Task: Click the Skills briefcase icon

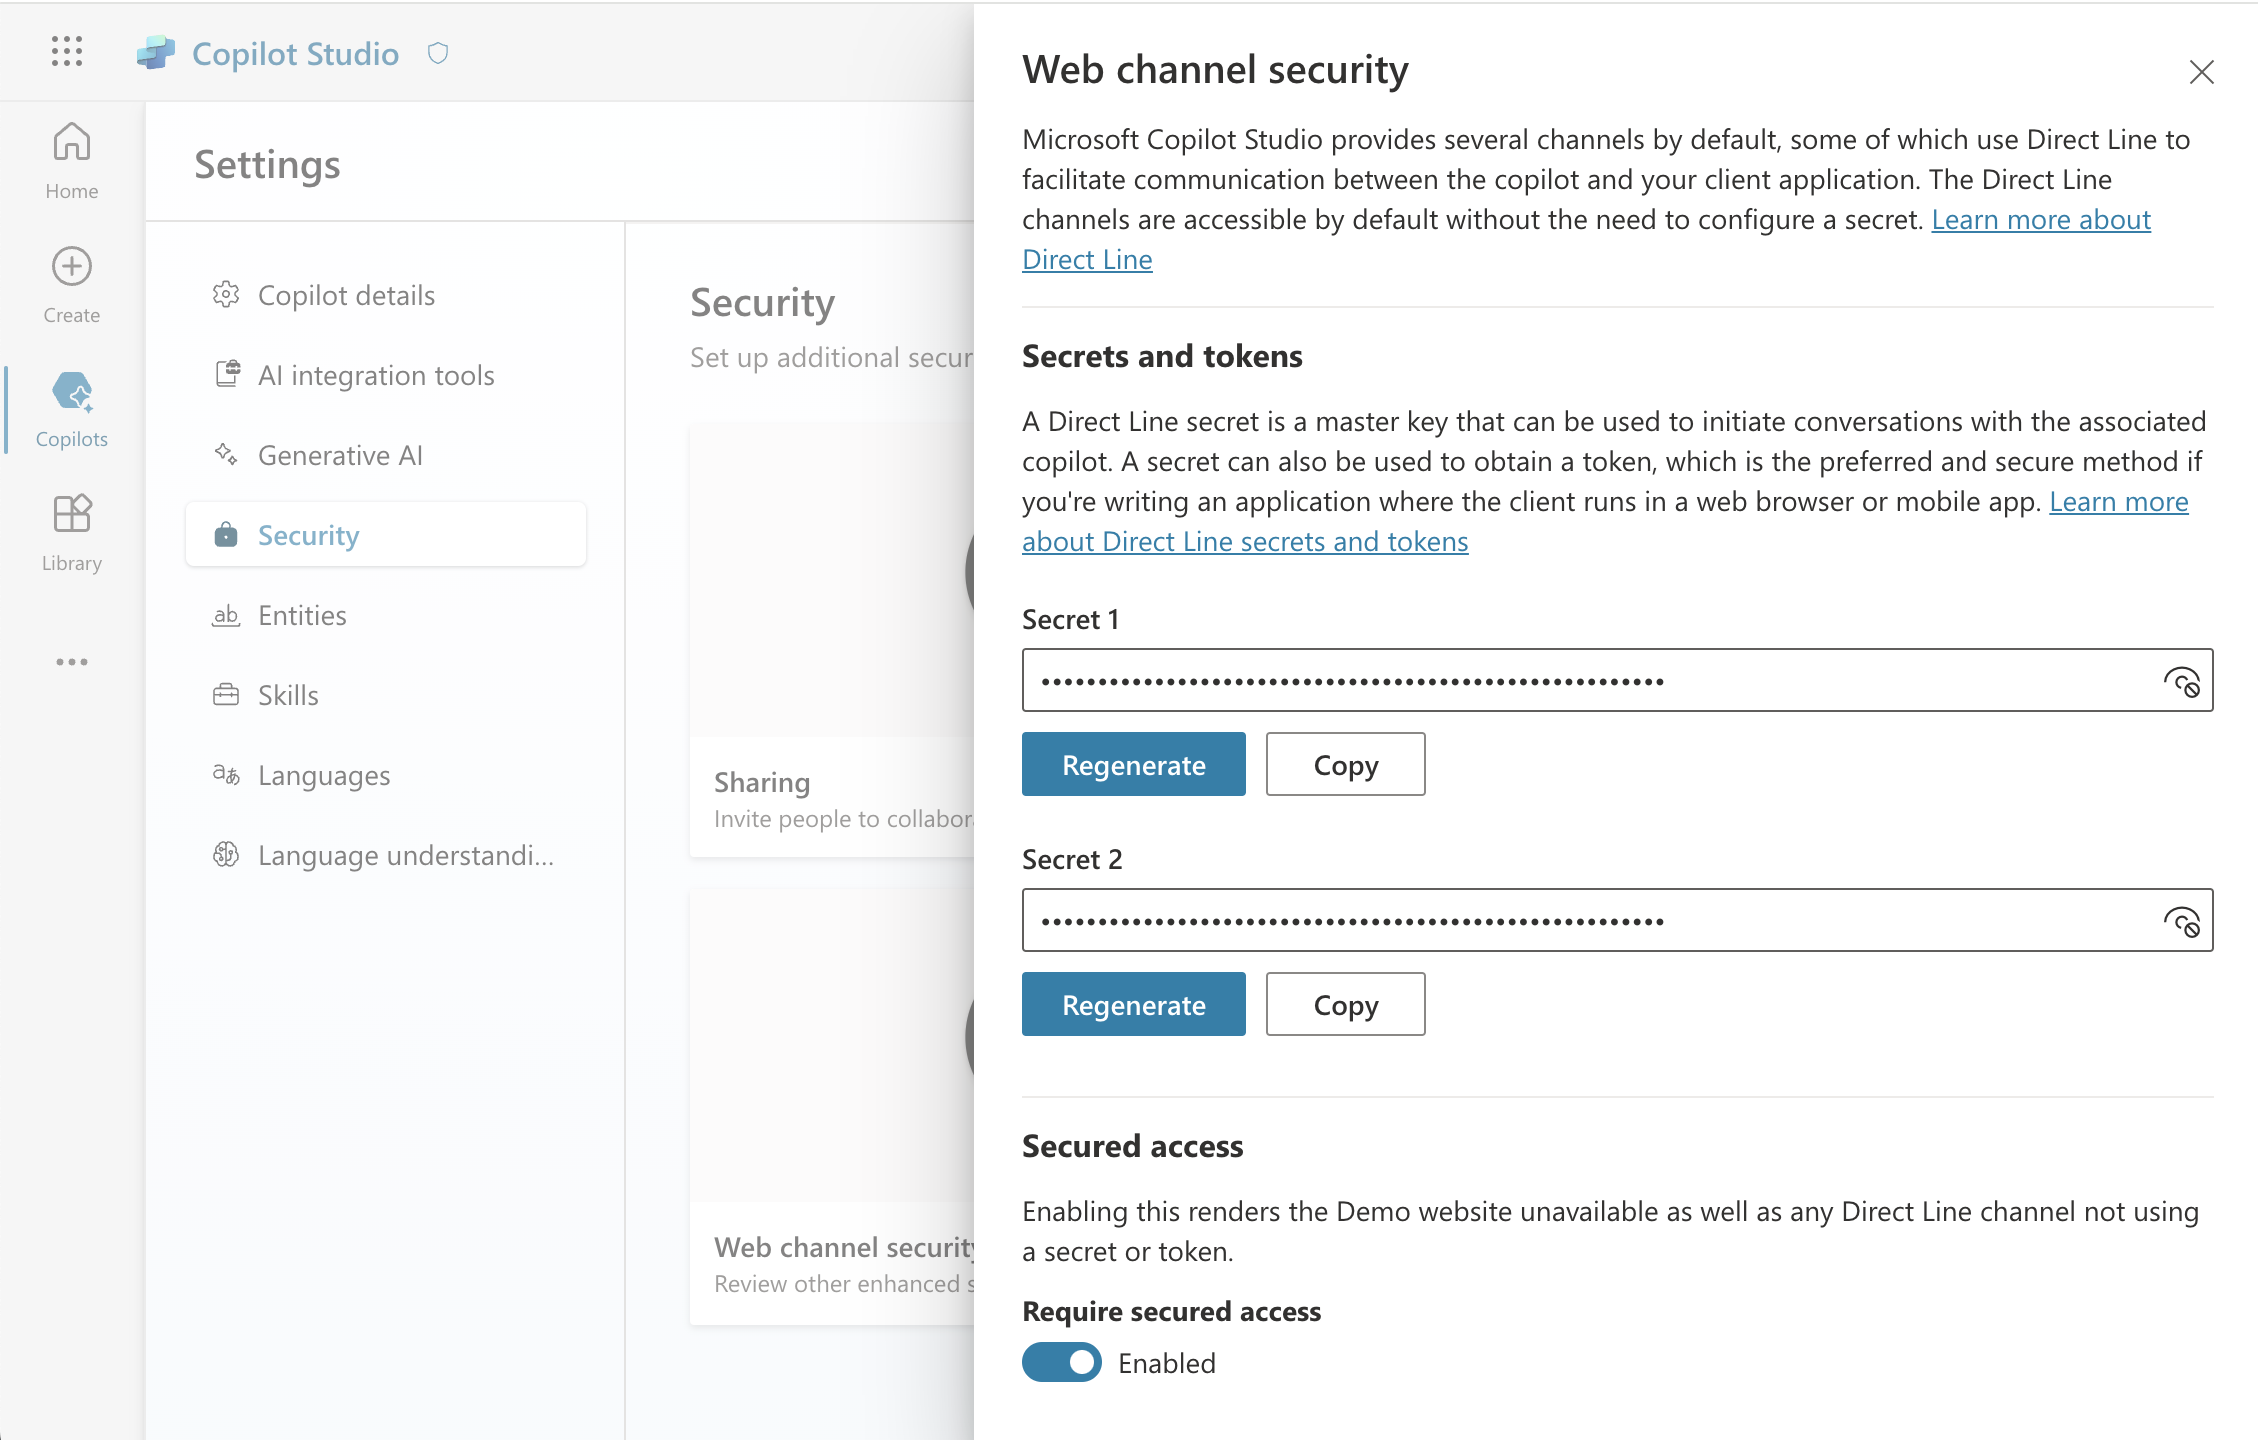Action: 226,694
